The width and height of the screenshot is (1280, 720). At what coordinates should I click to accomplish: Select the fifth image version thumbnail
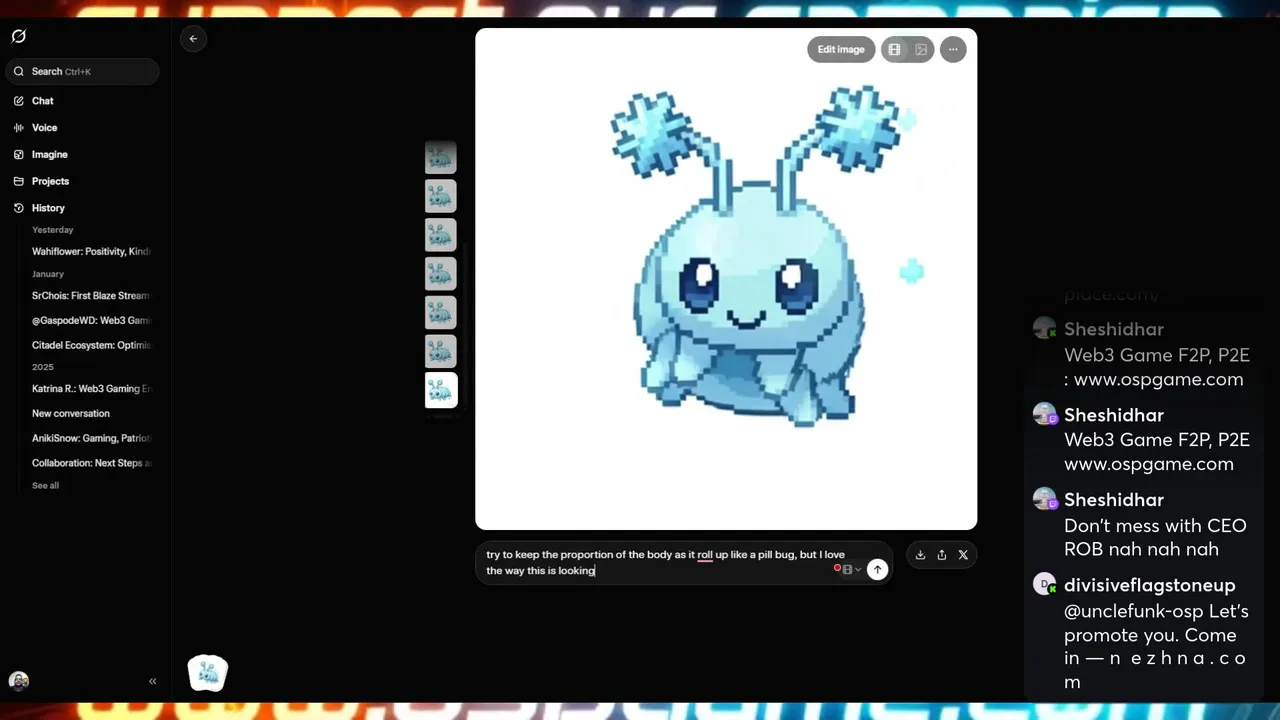point(441,312)
